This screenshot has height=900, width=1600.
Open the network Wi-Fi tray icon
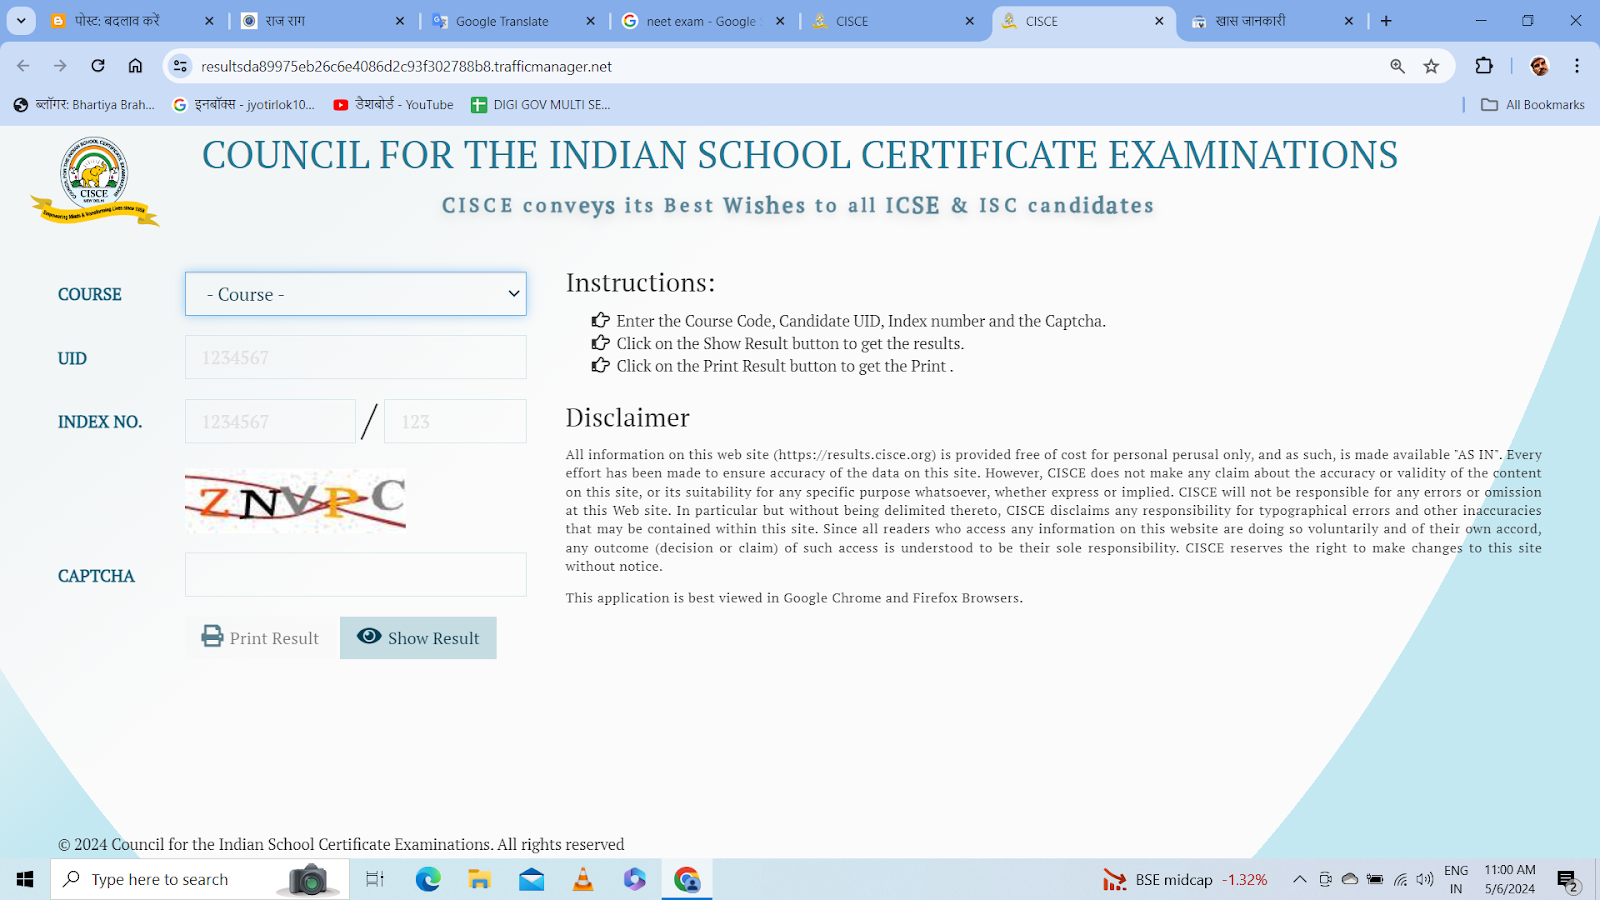(1400, 879)
